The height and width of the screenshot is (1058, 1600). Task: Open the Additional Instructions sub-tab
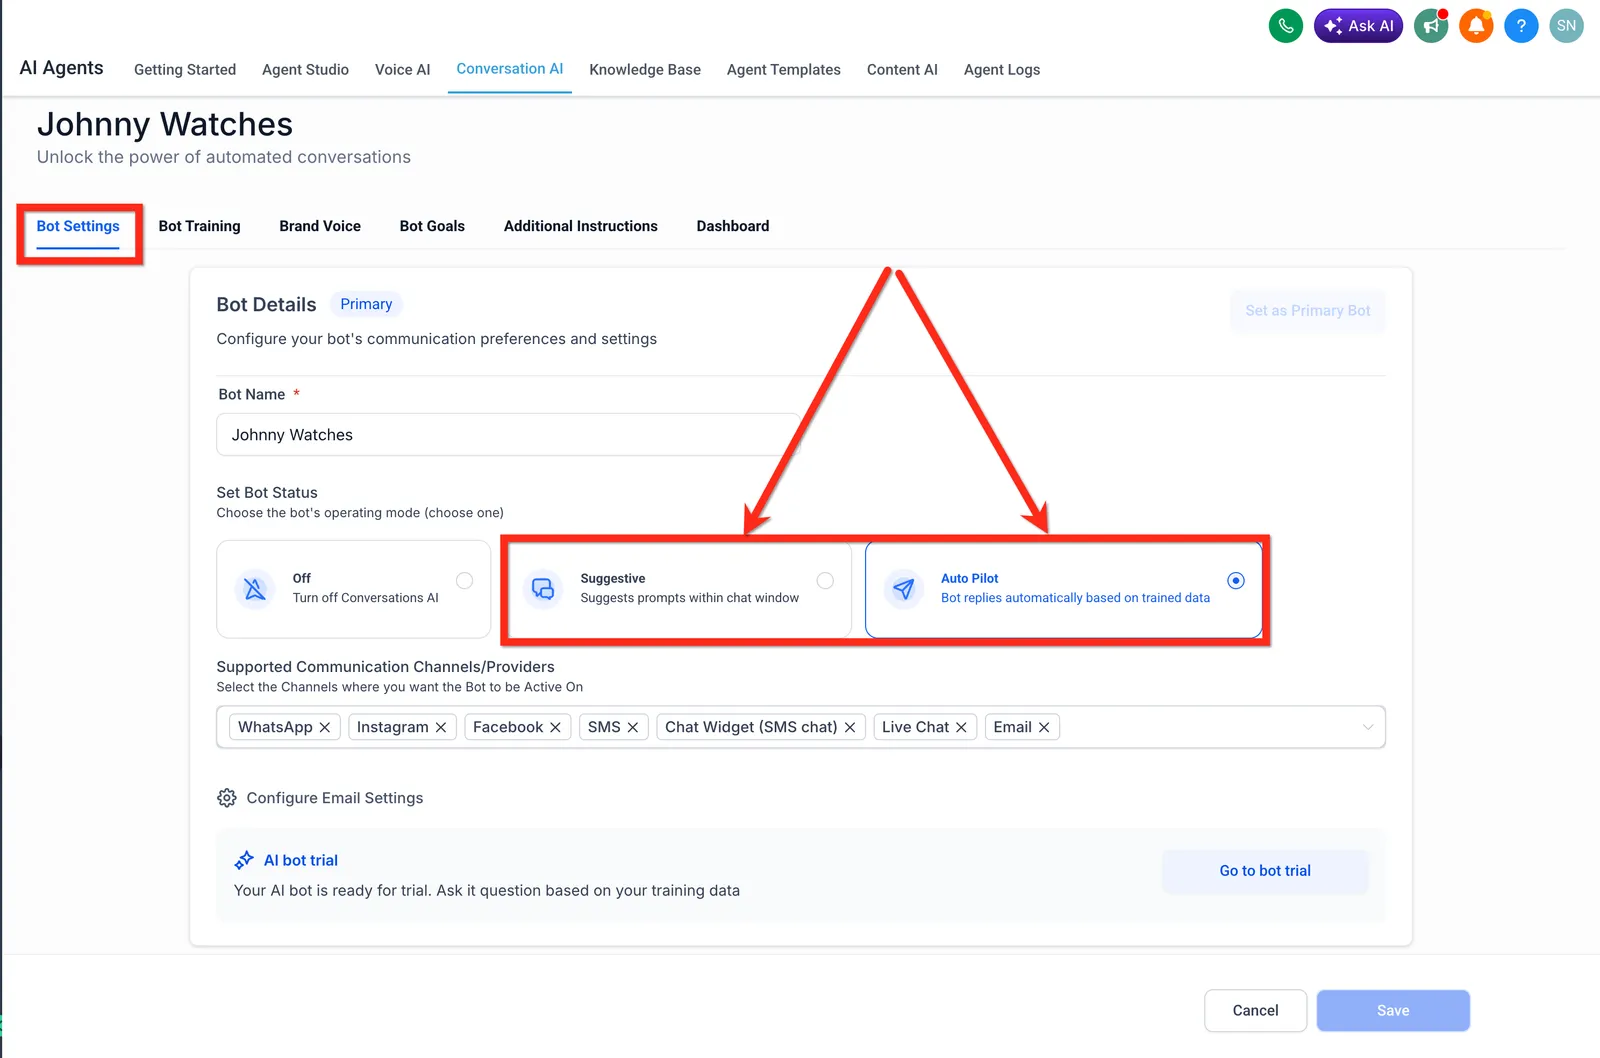point(581,226)
